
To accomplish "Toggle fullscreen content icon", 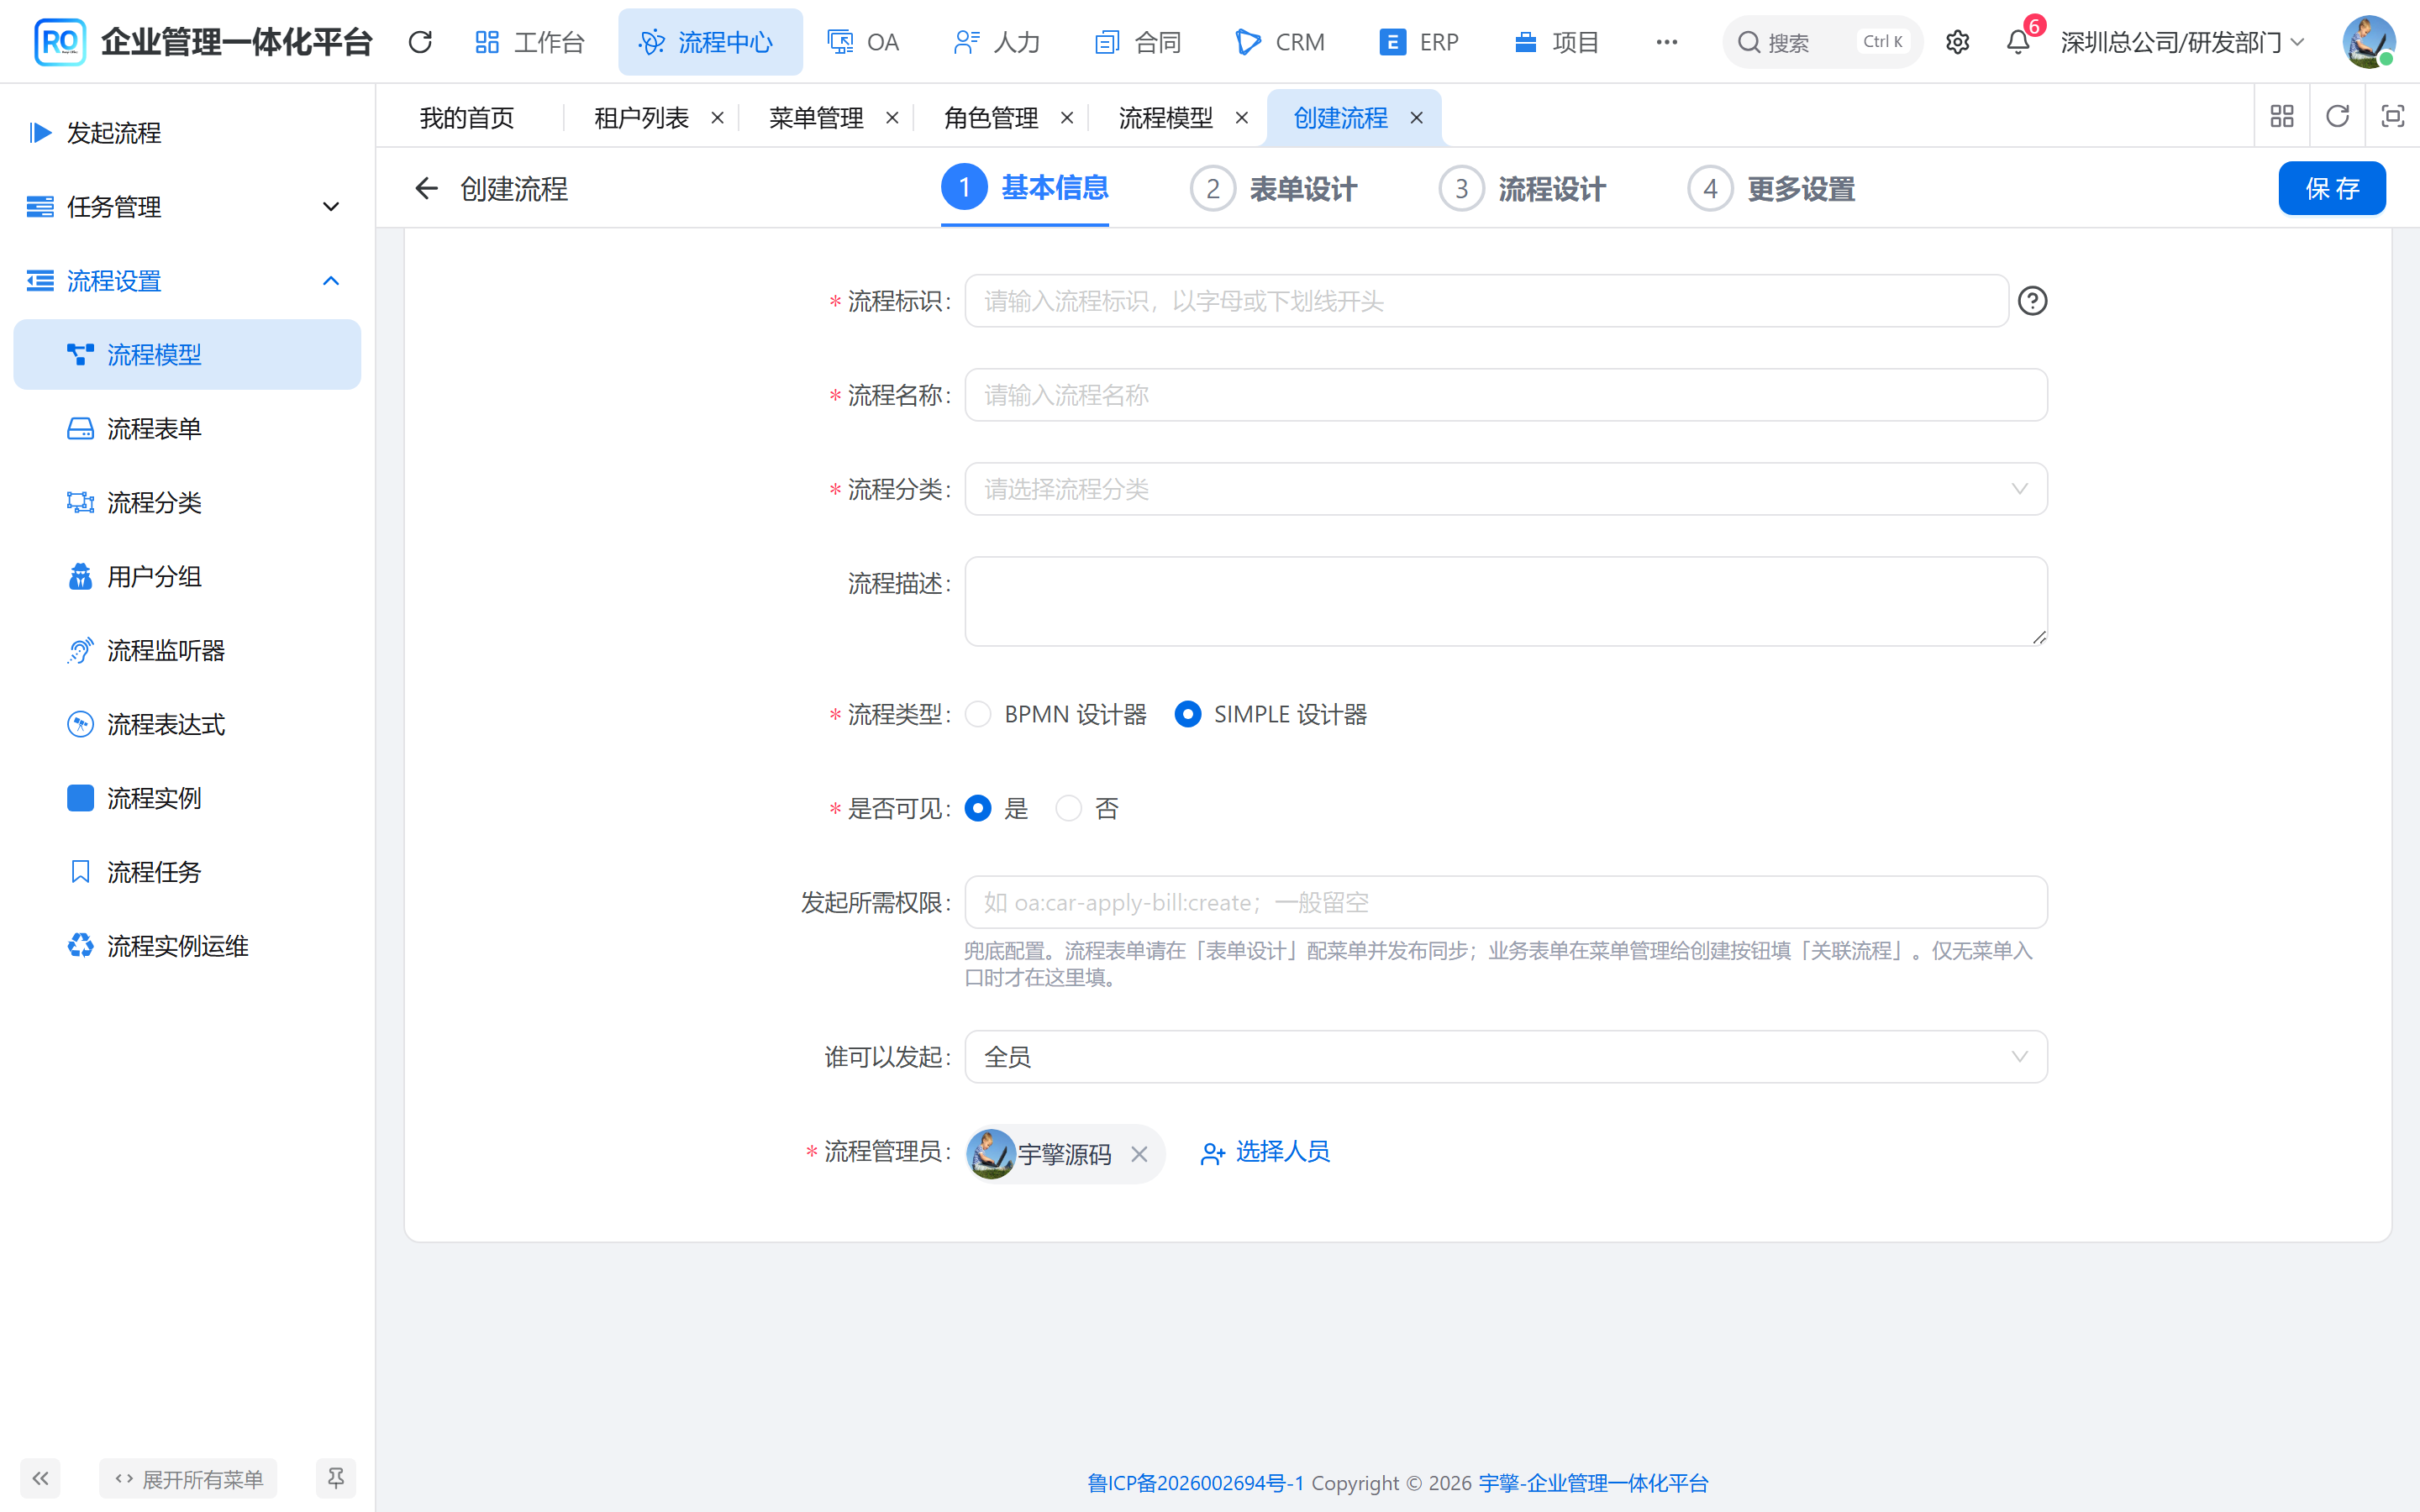I will point(2392,116).
